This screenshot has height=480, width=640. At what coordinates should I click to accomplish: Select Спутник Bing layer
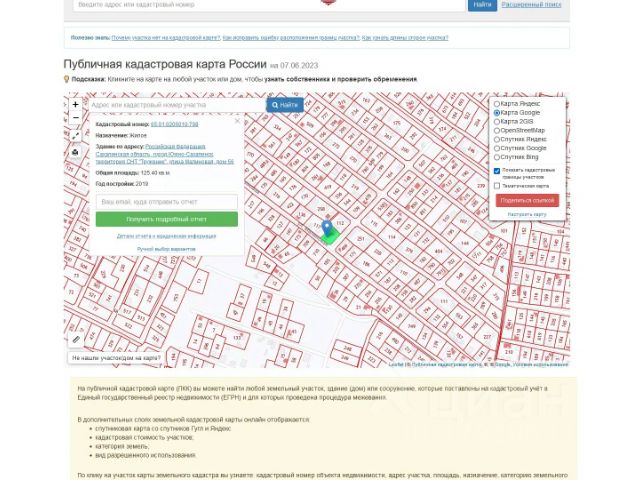click(x=497, y=157)
